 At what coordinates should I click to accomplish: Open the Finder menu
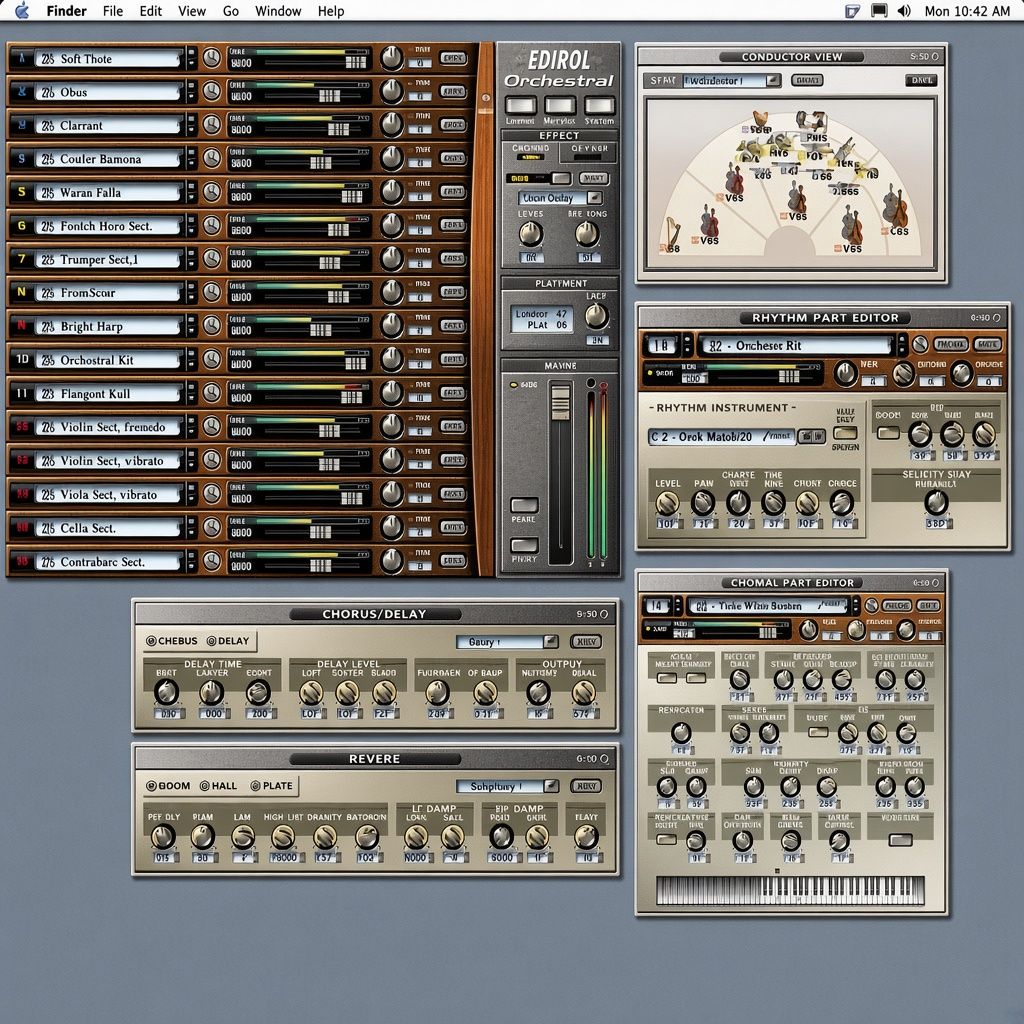(67, 11)
